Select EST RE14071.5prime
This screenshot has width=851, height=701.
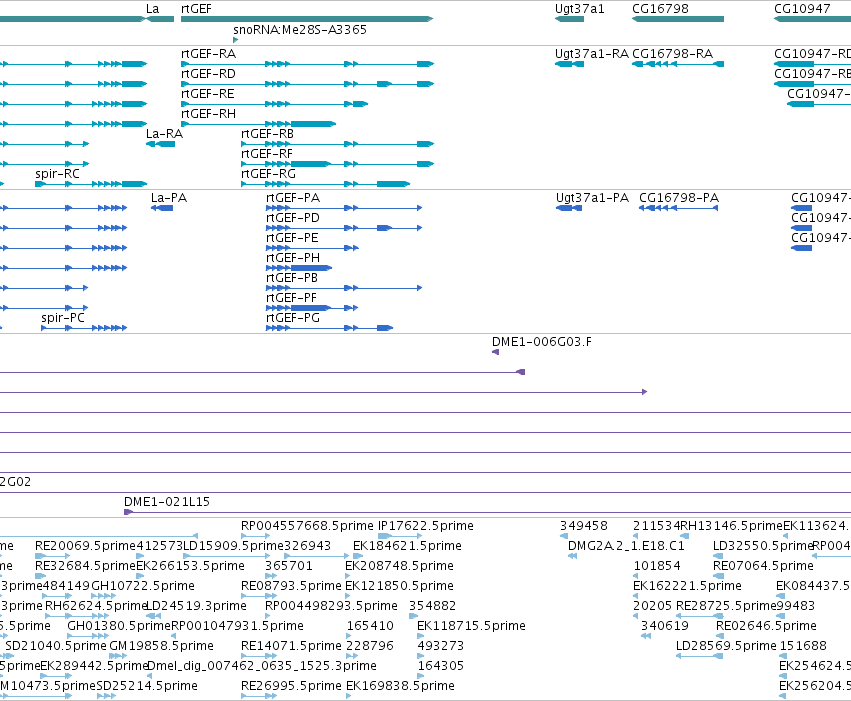pos(291,646)
